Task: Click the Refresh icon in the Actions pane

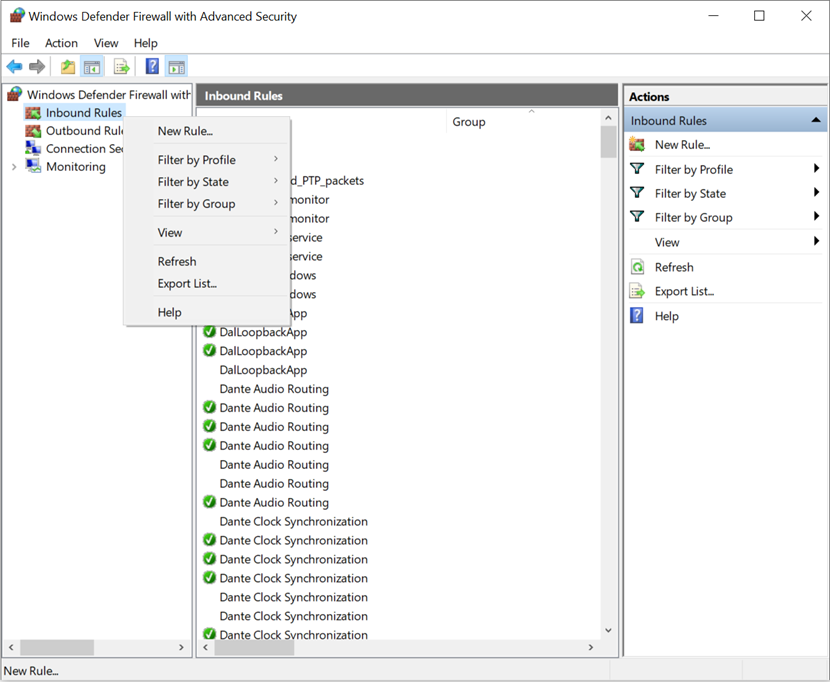Action: [637, 267]
